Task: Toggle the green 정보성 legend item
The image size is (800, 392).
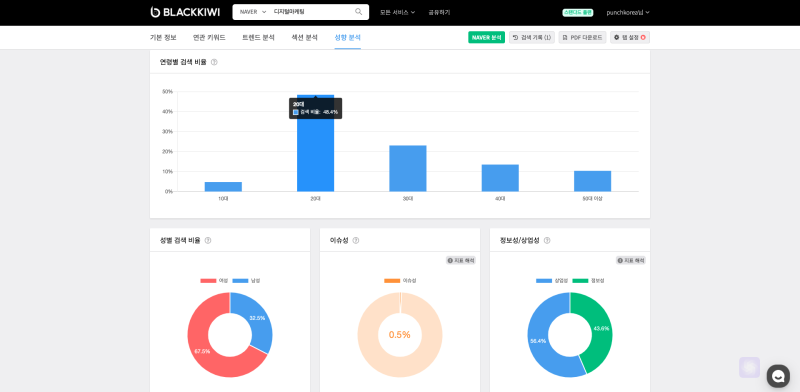Action: (x=588, y=281)
